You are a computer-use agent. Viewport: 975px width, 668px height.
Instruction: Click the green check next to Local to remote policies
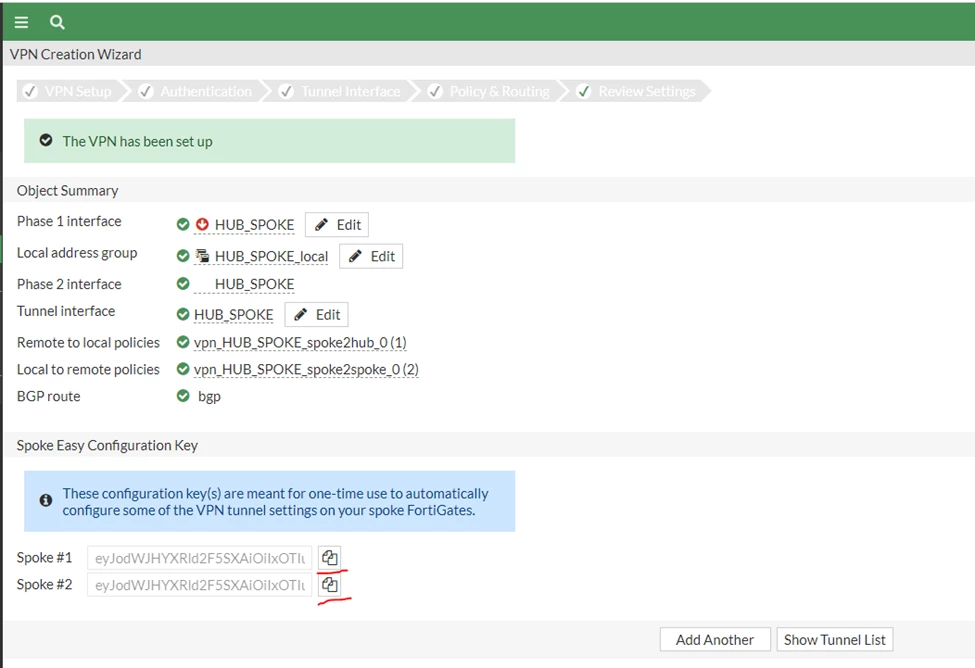(183, 369)
